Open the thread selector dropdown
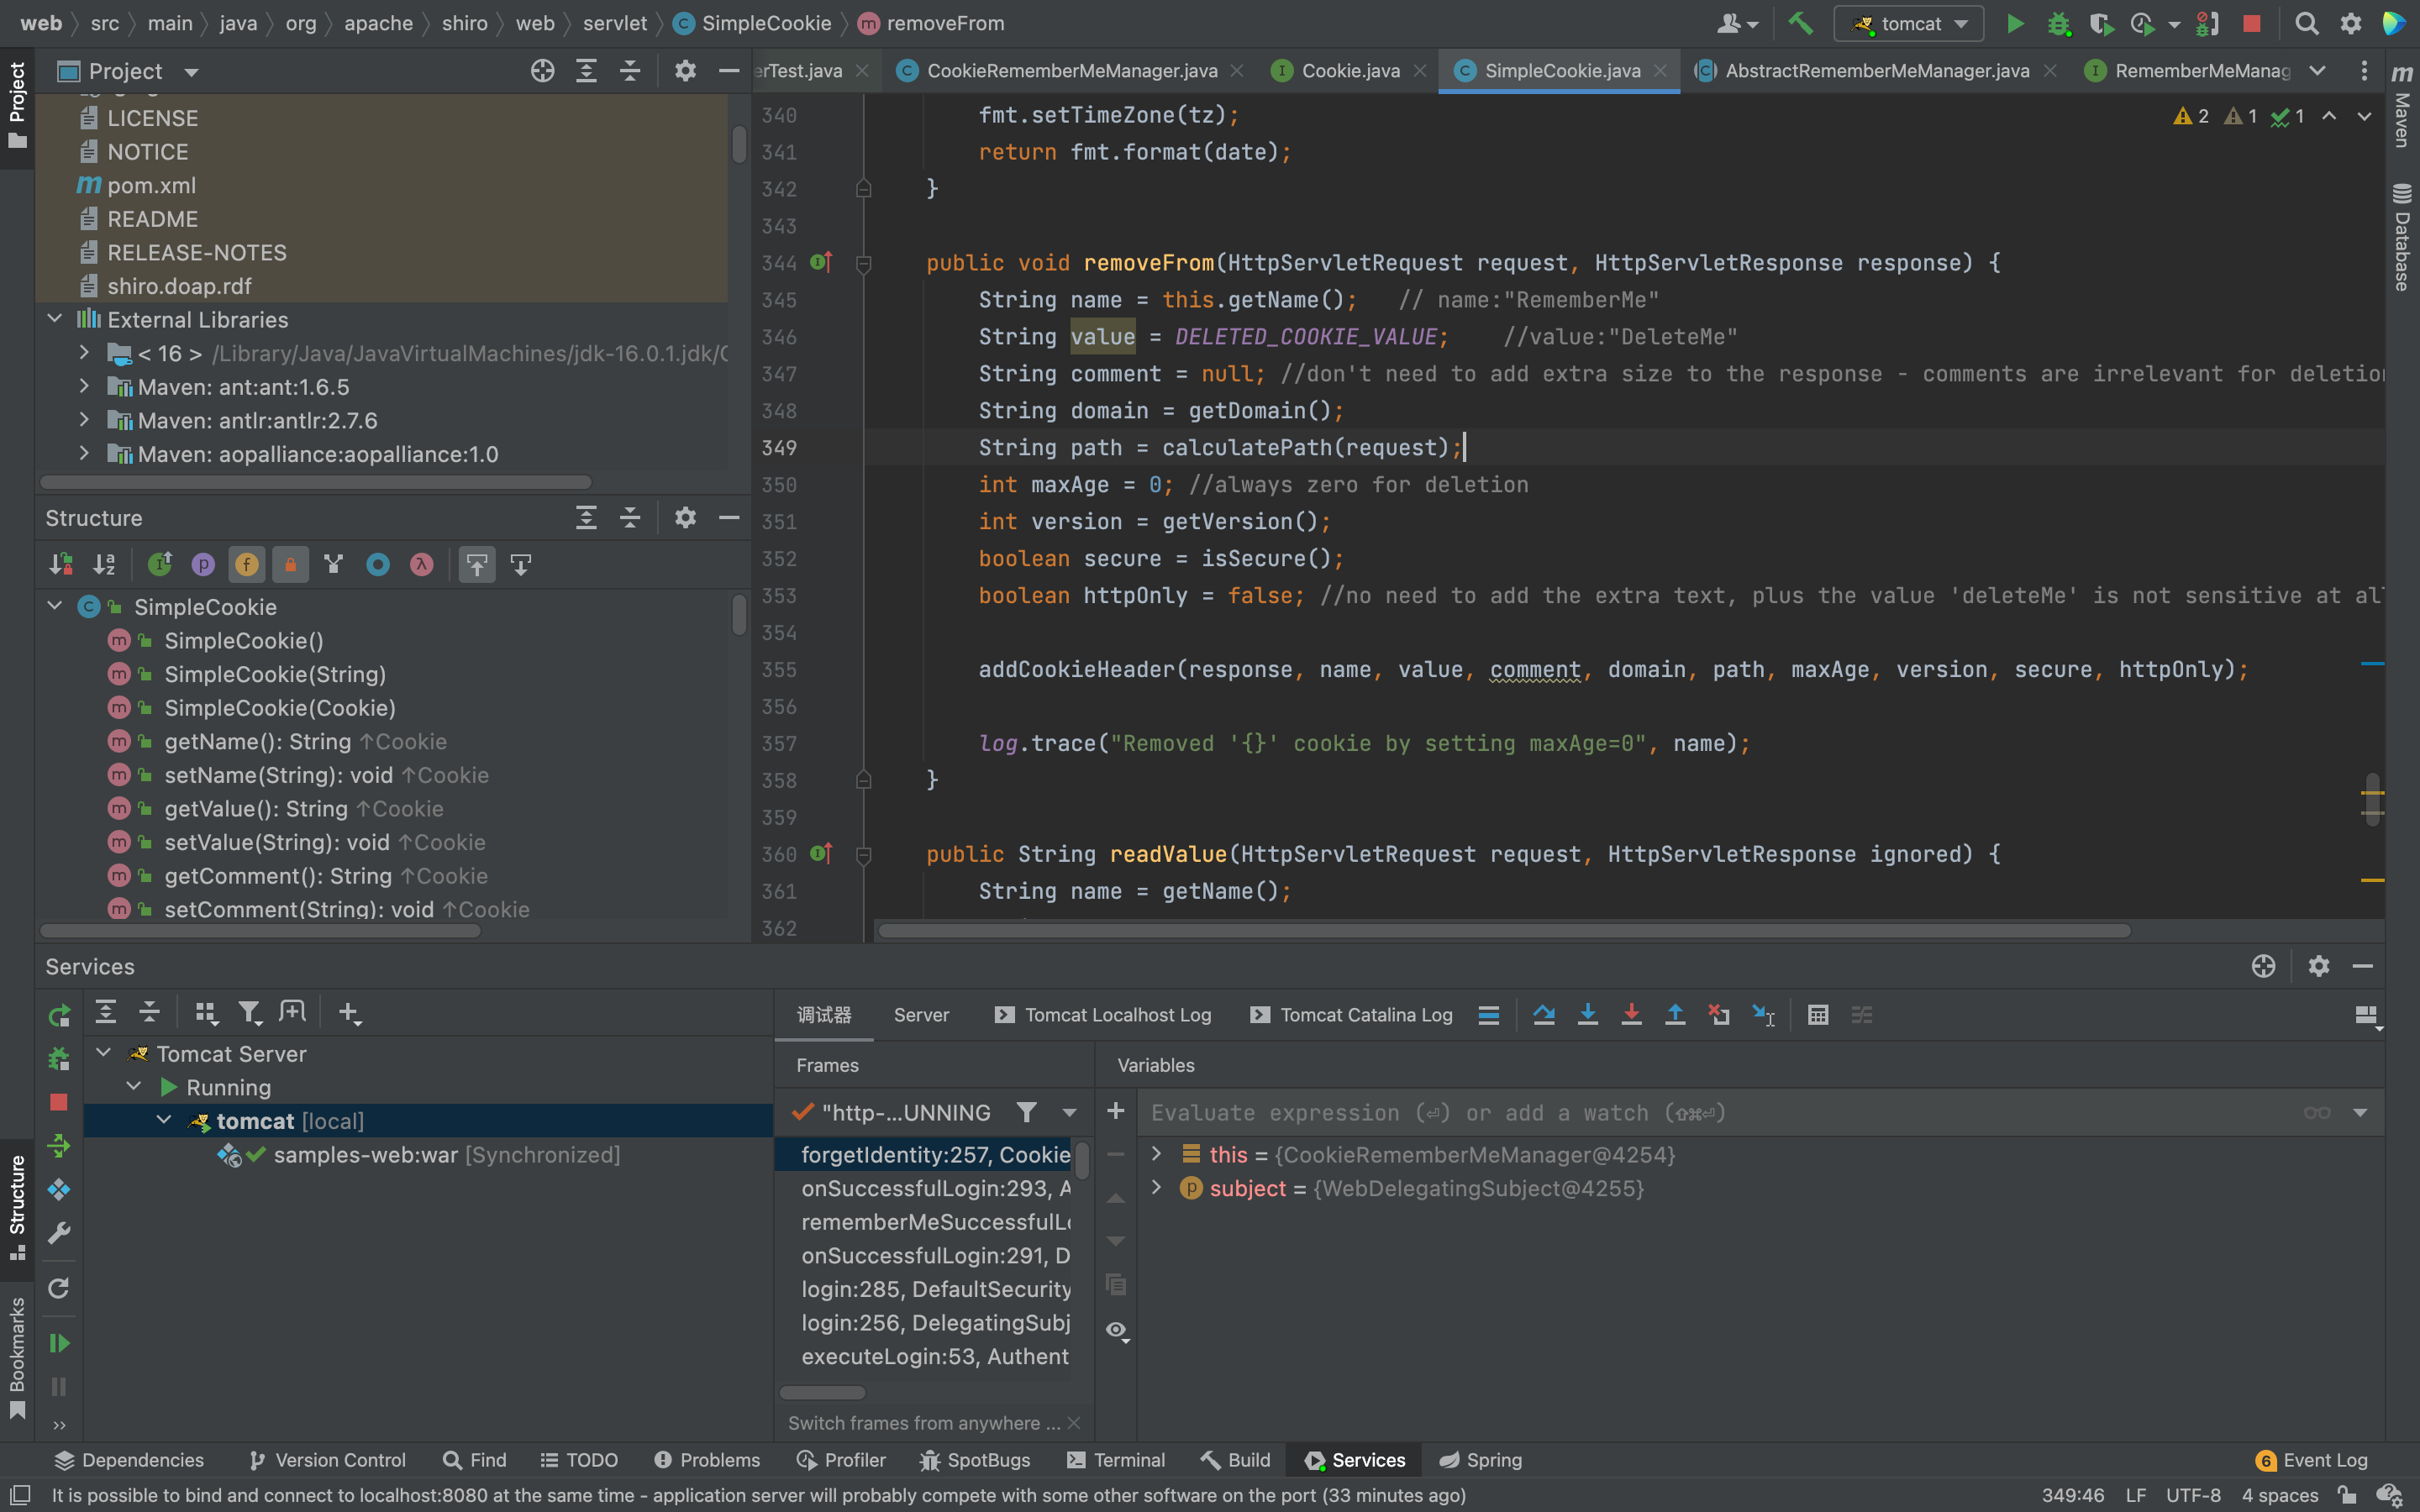2420x1512 pixels. pyautogui.click(x=1069, y=1112)
